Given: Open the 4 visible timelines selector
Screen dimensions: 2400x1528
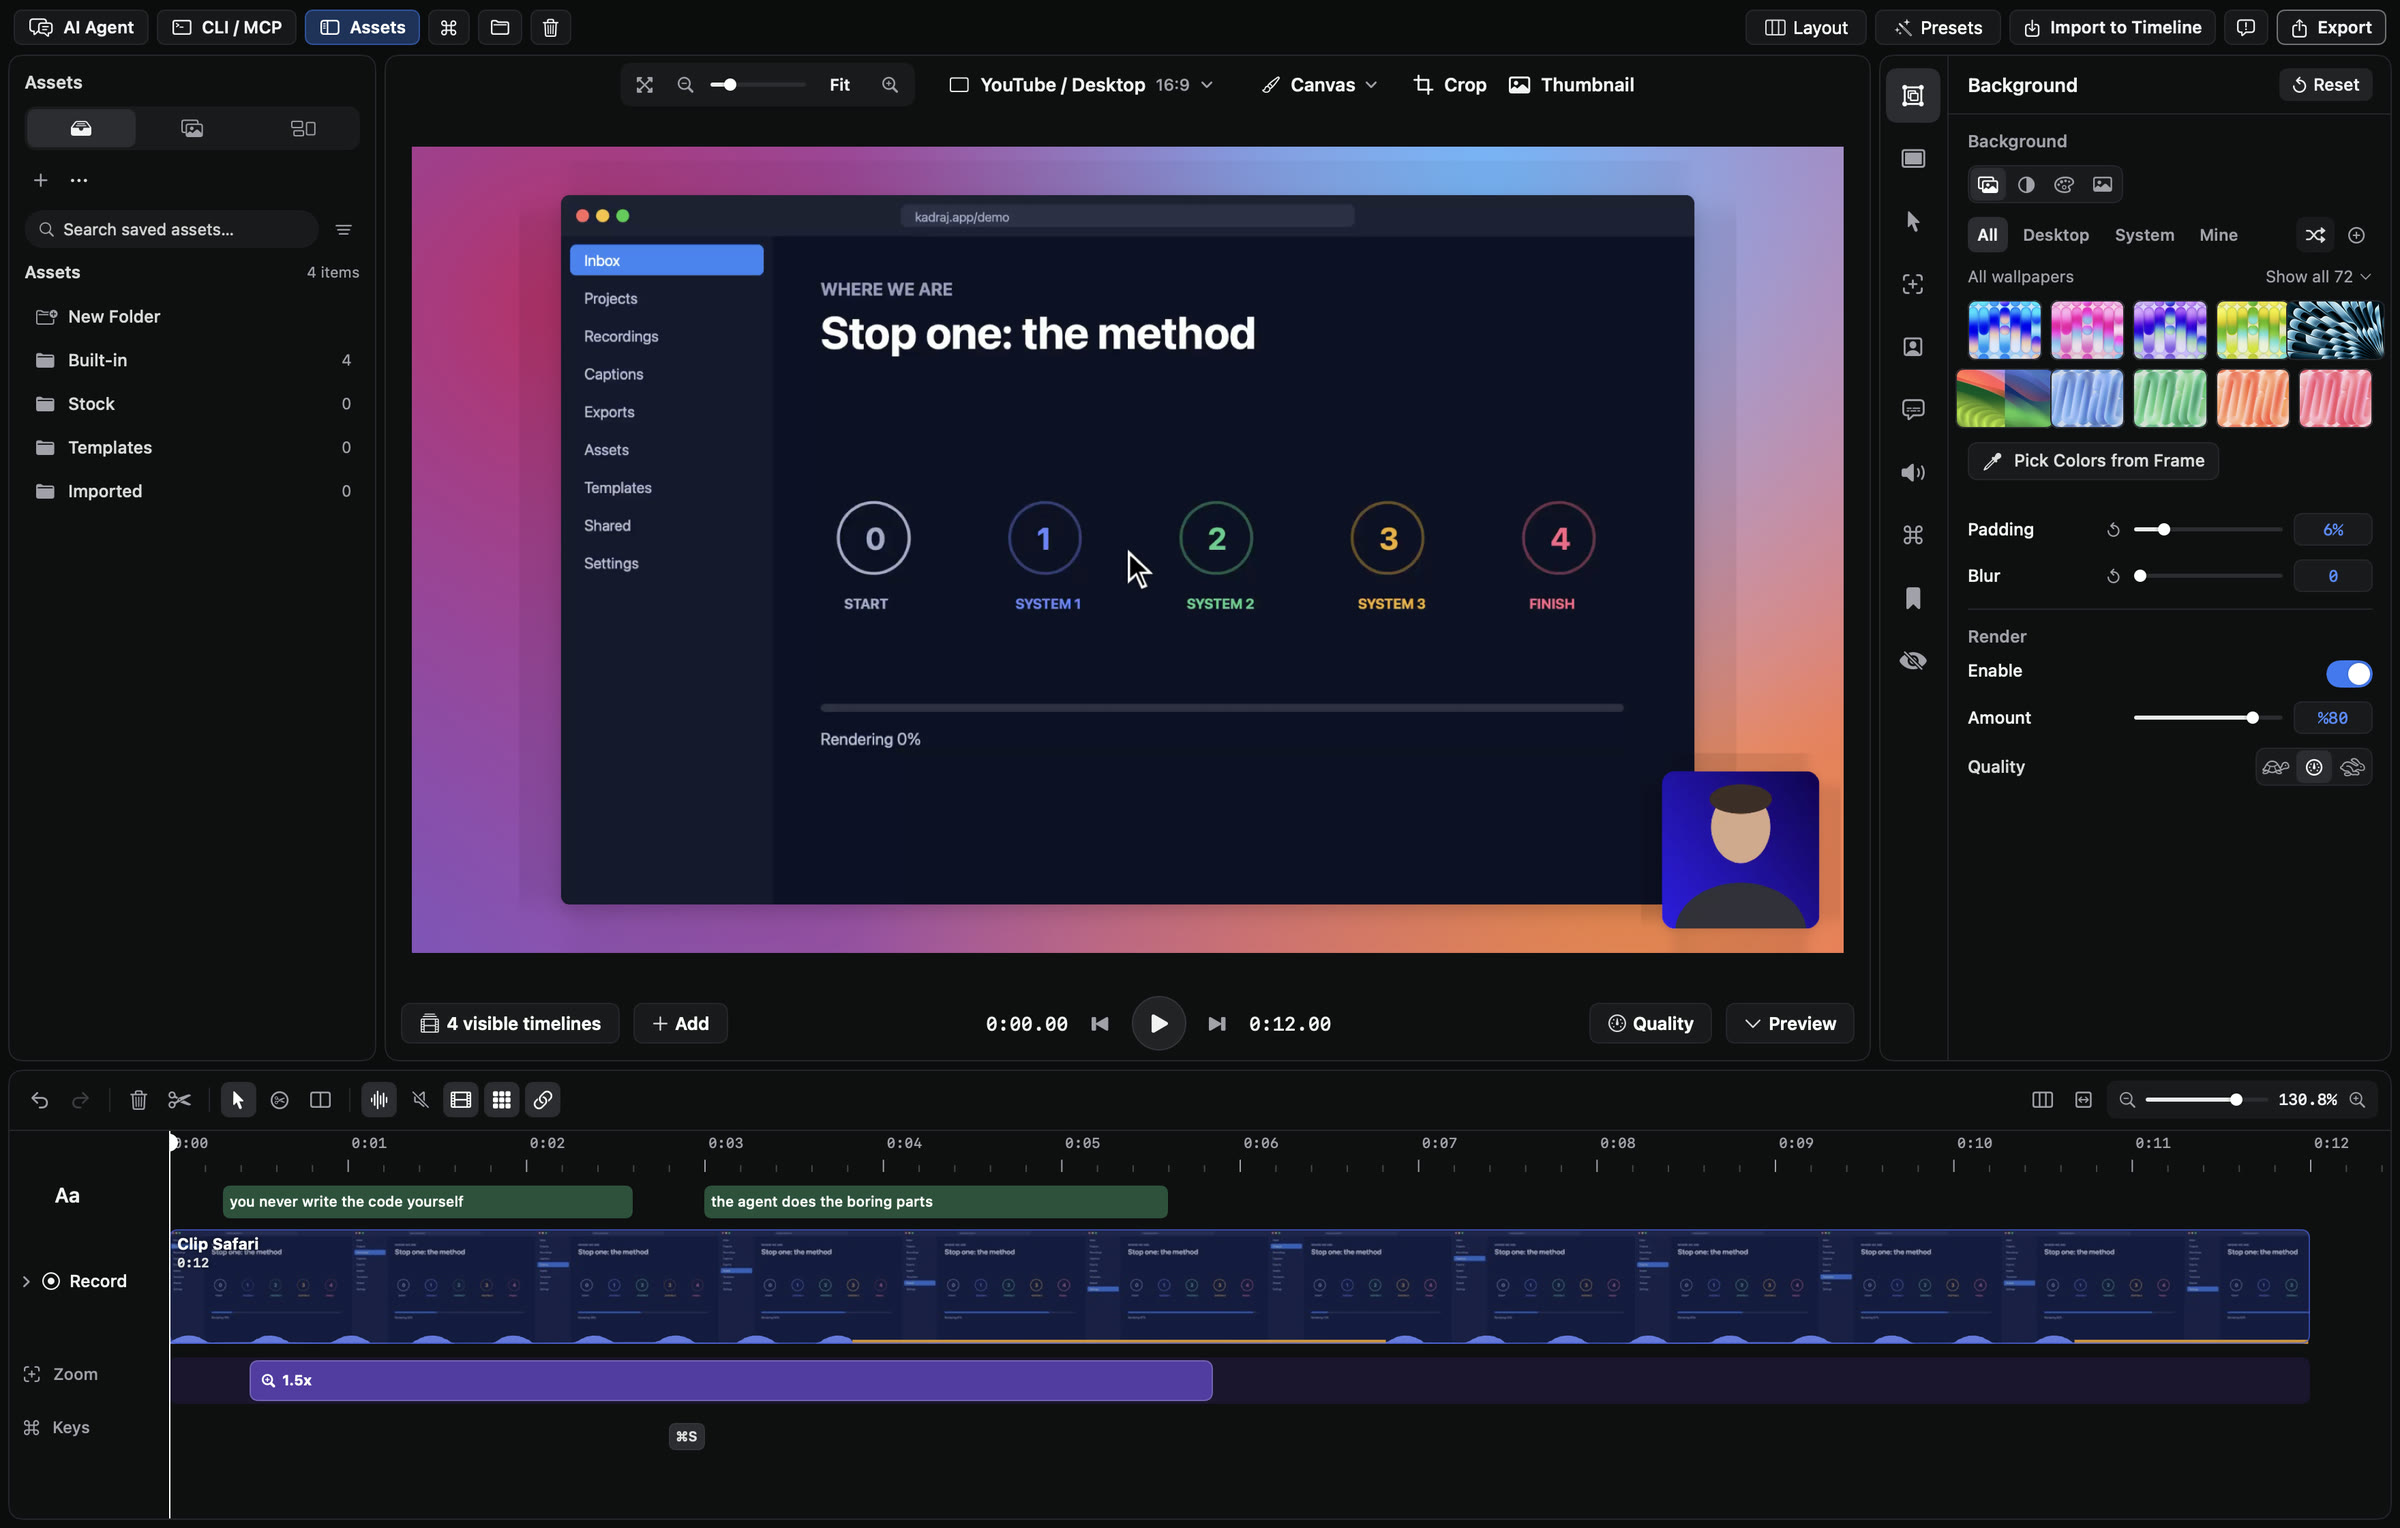Looking at the screenshot, I should (510, 1024).
